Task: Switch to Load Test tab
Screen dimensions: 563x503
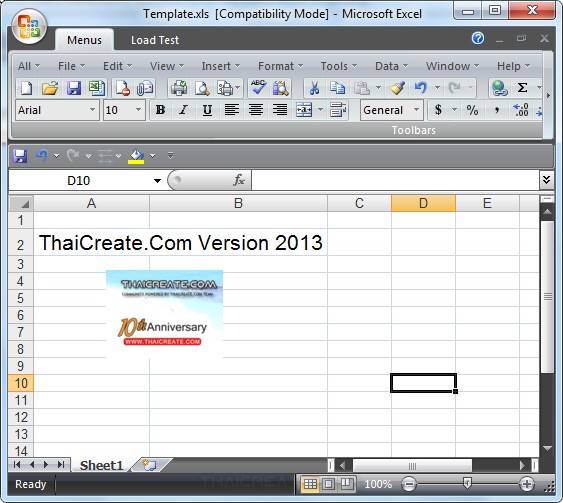Action: pos(155,40)
